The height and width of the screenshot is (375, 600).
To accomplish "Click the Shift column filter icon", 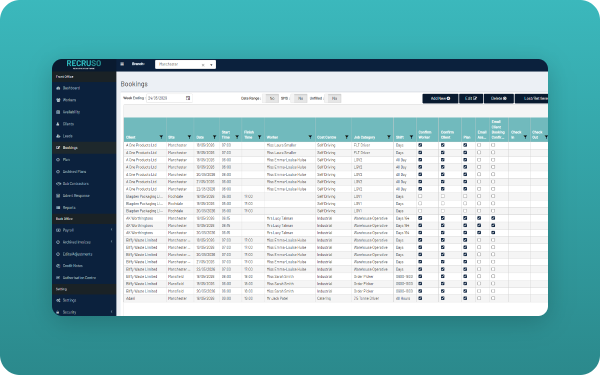I will (411, 137).
